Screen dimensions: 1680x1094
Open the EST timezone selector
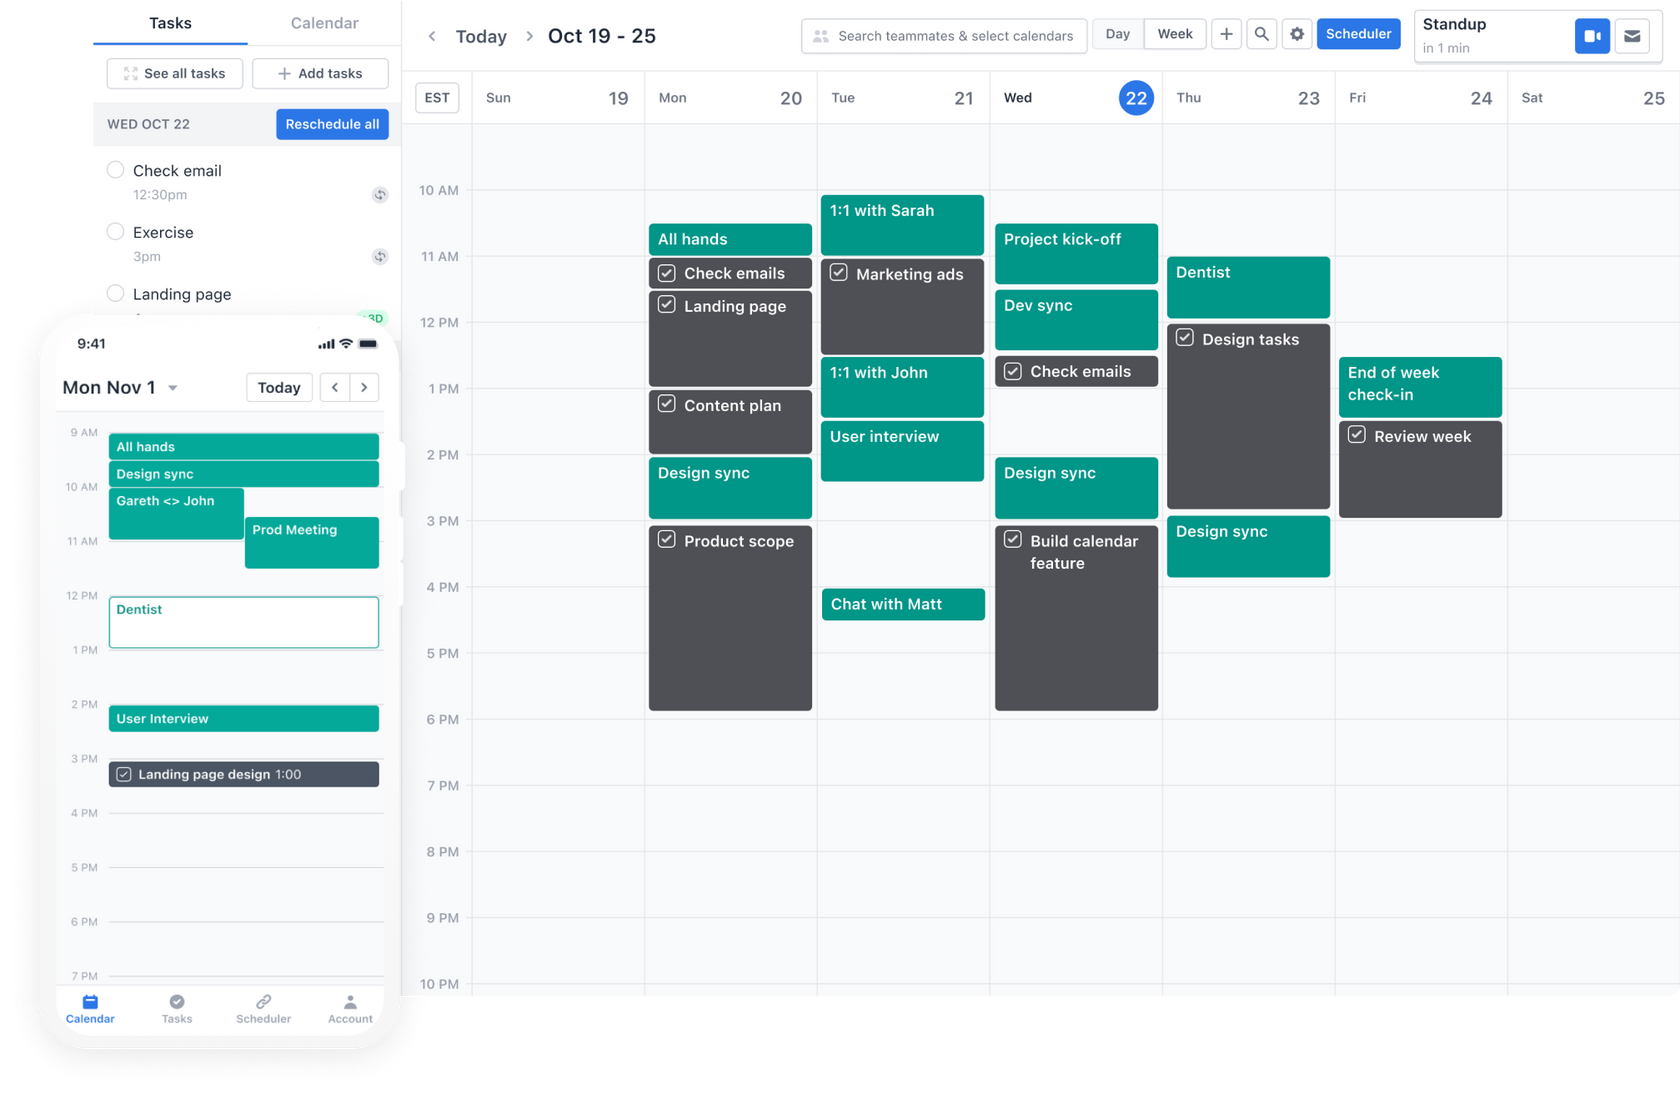pyautogui.click(x=437, y=97)
